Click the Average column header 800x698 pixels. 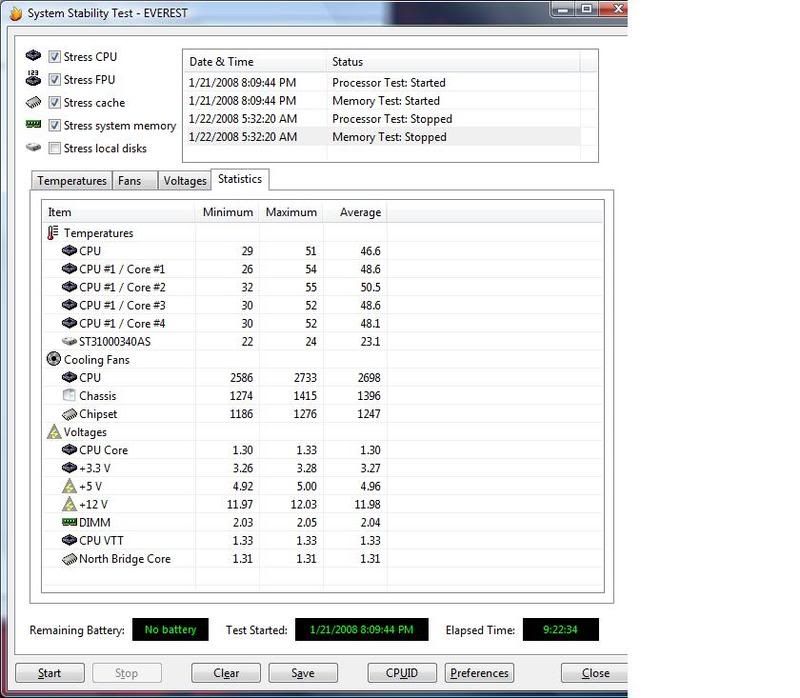tap(355, 212)
